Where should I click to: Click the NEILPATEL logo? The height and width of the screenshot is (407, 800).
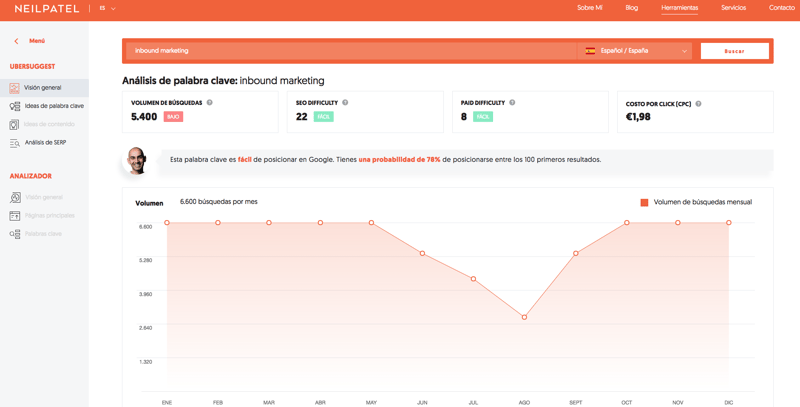coord(47,9)
